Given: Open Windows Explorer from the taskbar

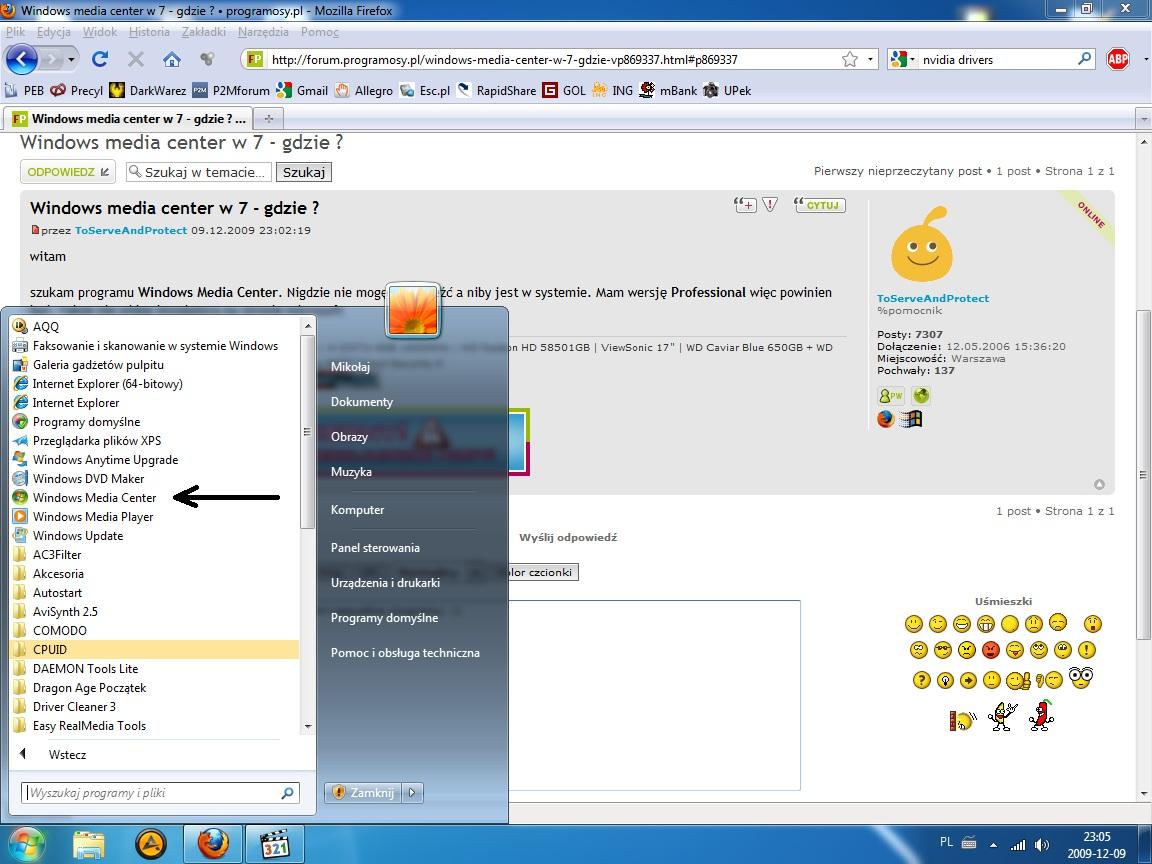Looking at the screenshot, I should coord(89,844).
